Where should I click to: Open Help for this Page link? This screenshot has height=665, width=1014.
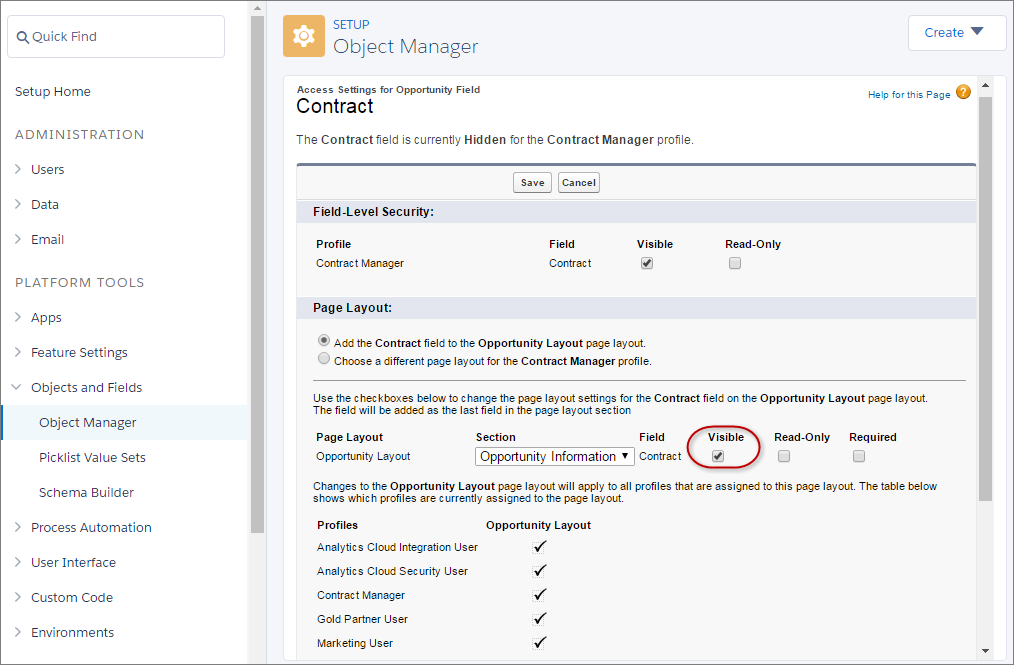coord(909,94)
